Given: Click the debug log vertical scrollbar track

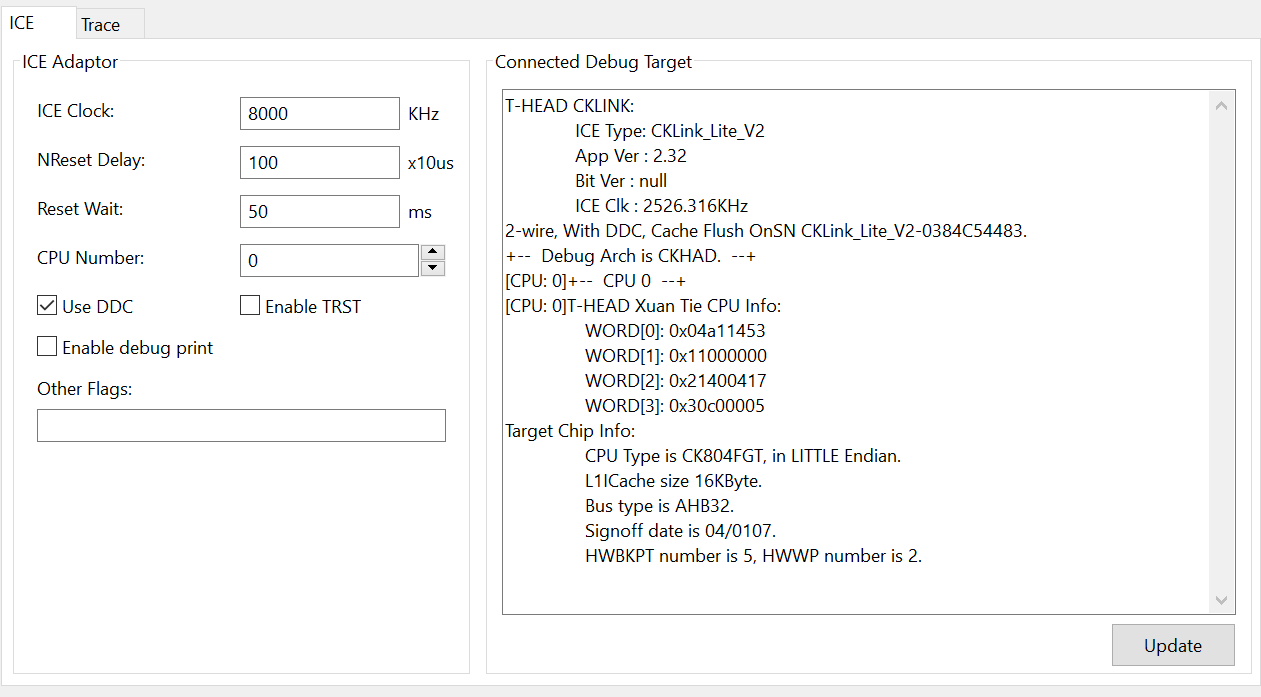Looking at the screenshot, I should pyautogui.click(x=1221, y=350).
